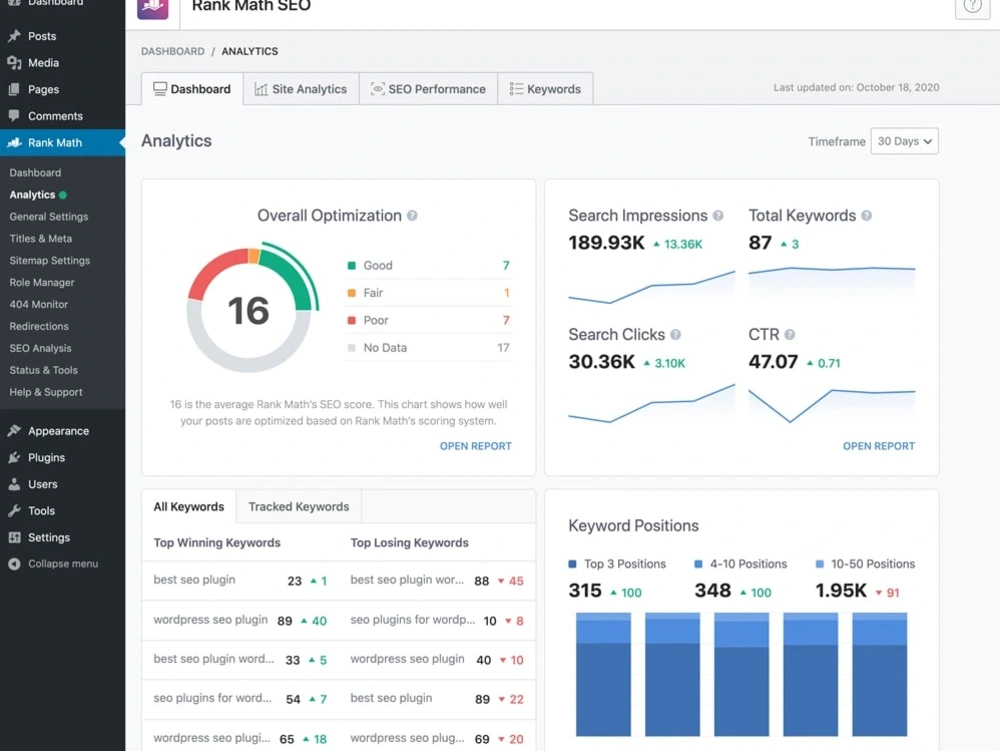1000x751 pixels.
Task: Click the Search Impressions line chart
Action: click(651, 285)
